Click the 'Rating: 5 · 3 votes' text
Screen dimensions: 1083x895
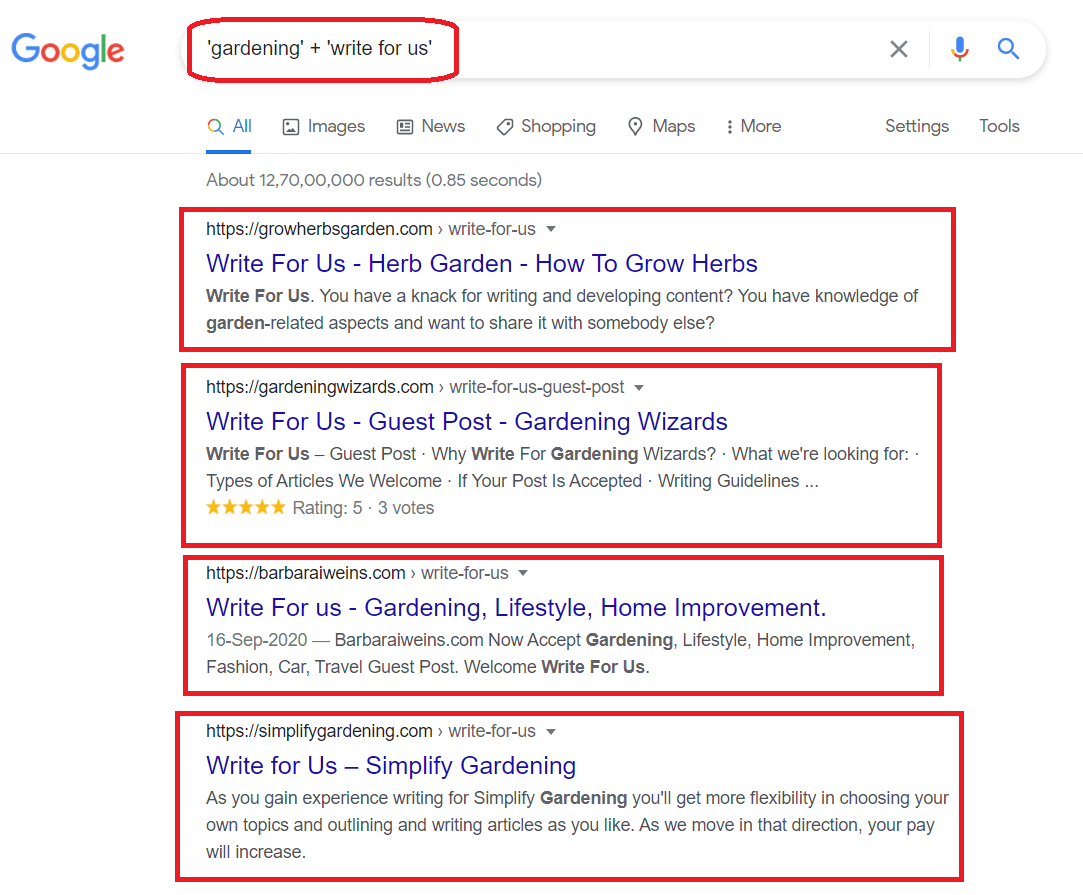[x=363, y=508]
